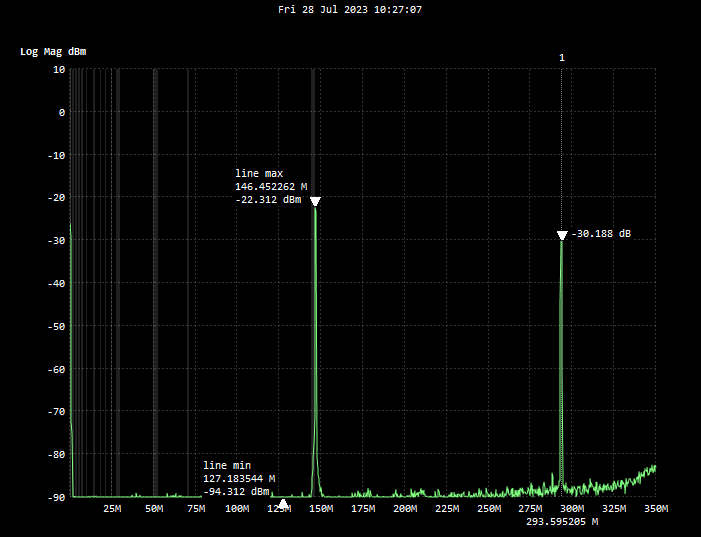The width and height of the screenshot is (701, 537).
Task: Select the -30.188 dB marker readout
Action: point(601,234)
